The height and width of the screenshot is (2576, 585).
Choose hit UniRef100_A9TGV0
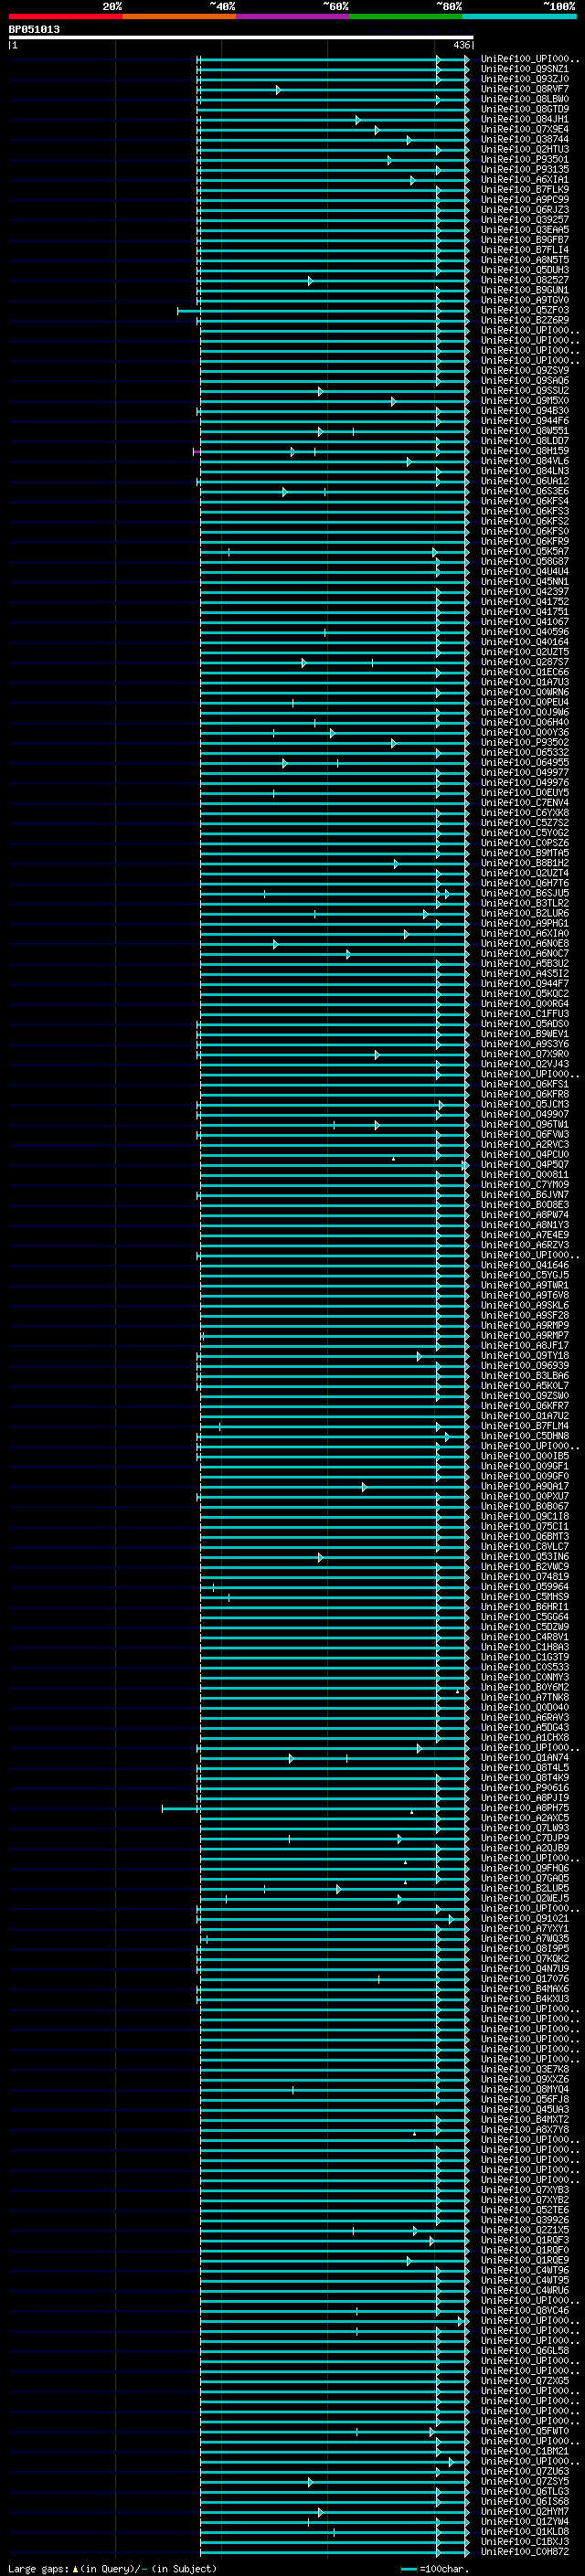click(x=524, y=300)
